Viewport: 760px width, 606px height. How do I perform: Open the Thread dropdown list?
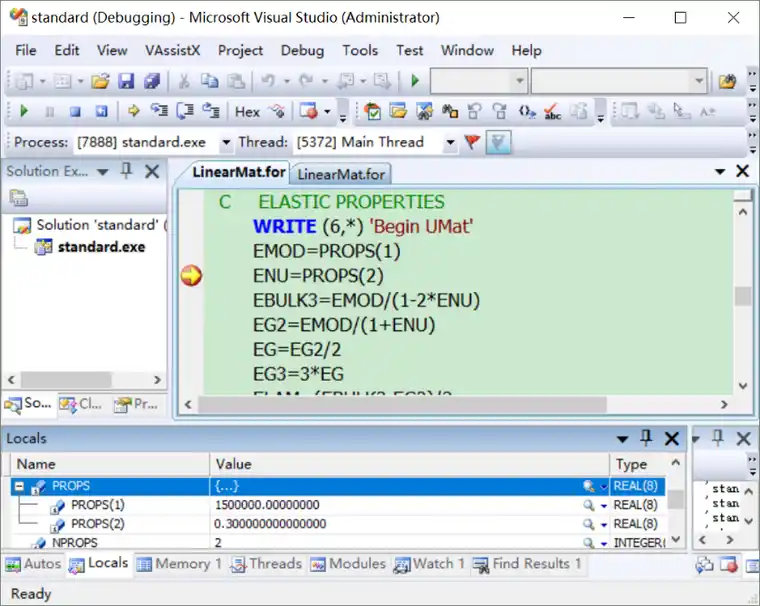click(x=450, y=143)
